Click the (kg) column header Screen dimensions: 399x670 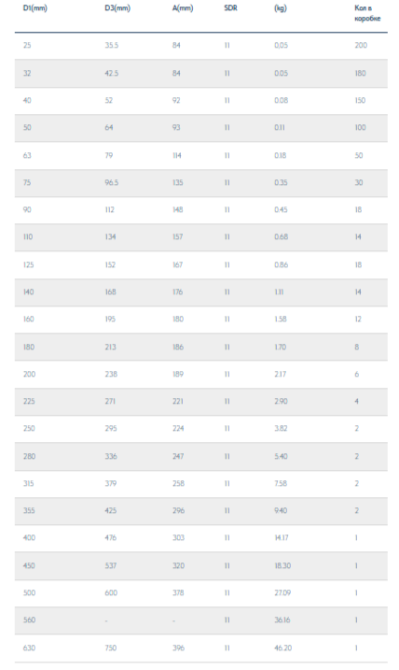(x=281, y=8)
